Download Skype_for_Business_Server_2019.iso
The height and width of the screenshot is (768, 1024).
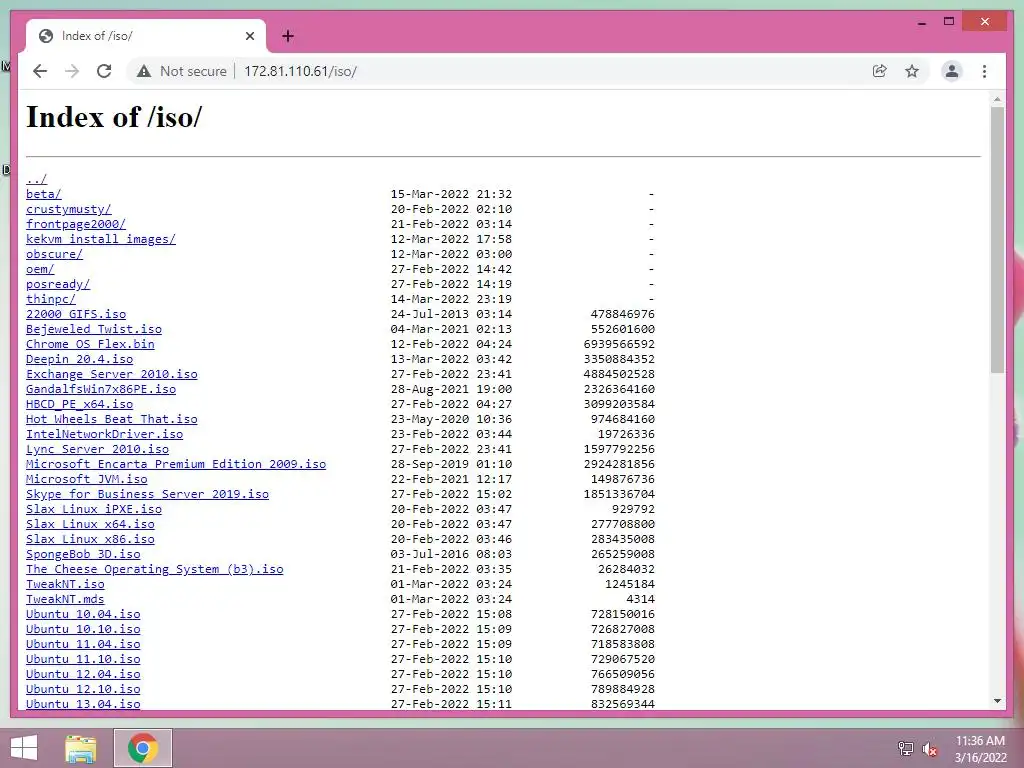pyautogui.click(x=148, y=494)
